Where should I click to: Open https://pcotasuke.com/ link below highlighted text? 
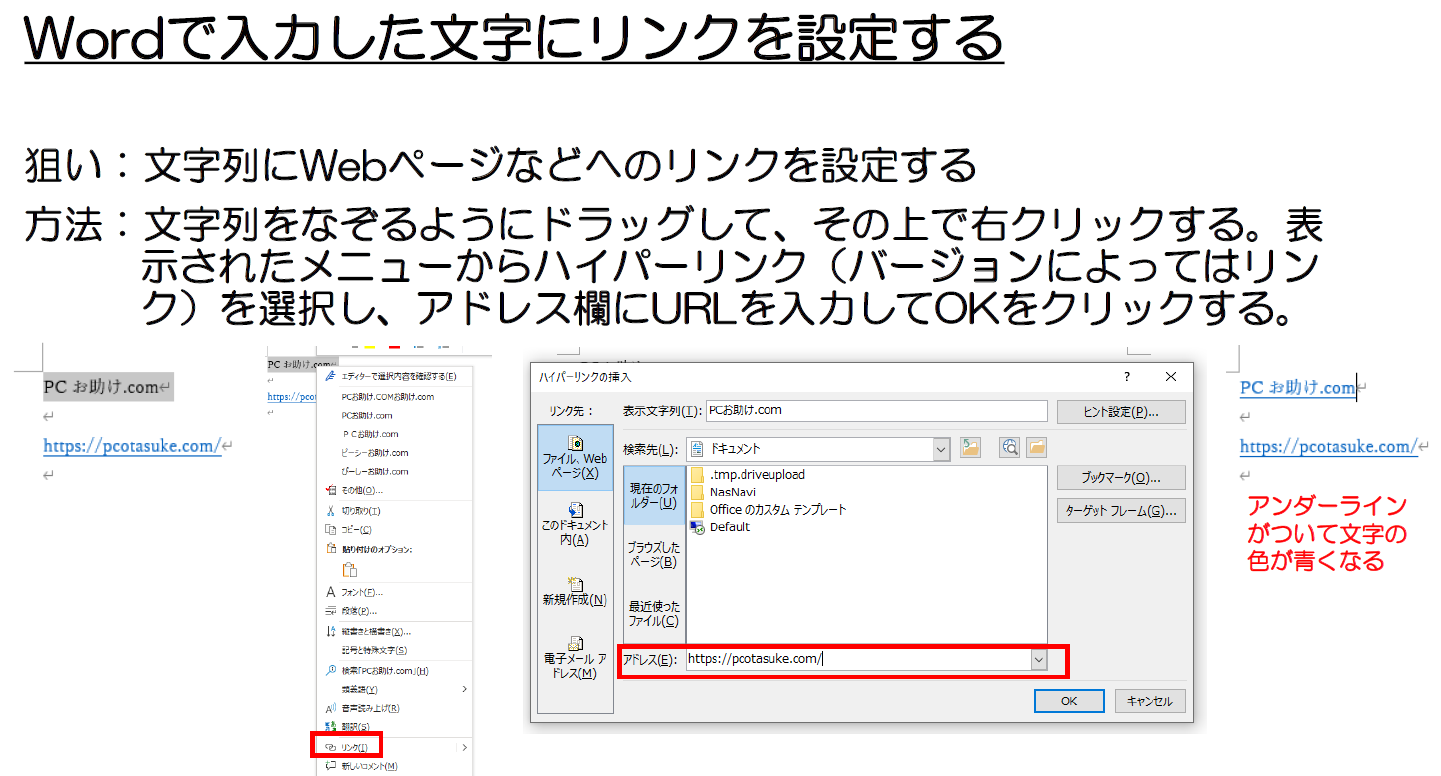click(x=132, y=446)
